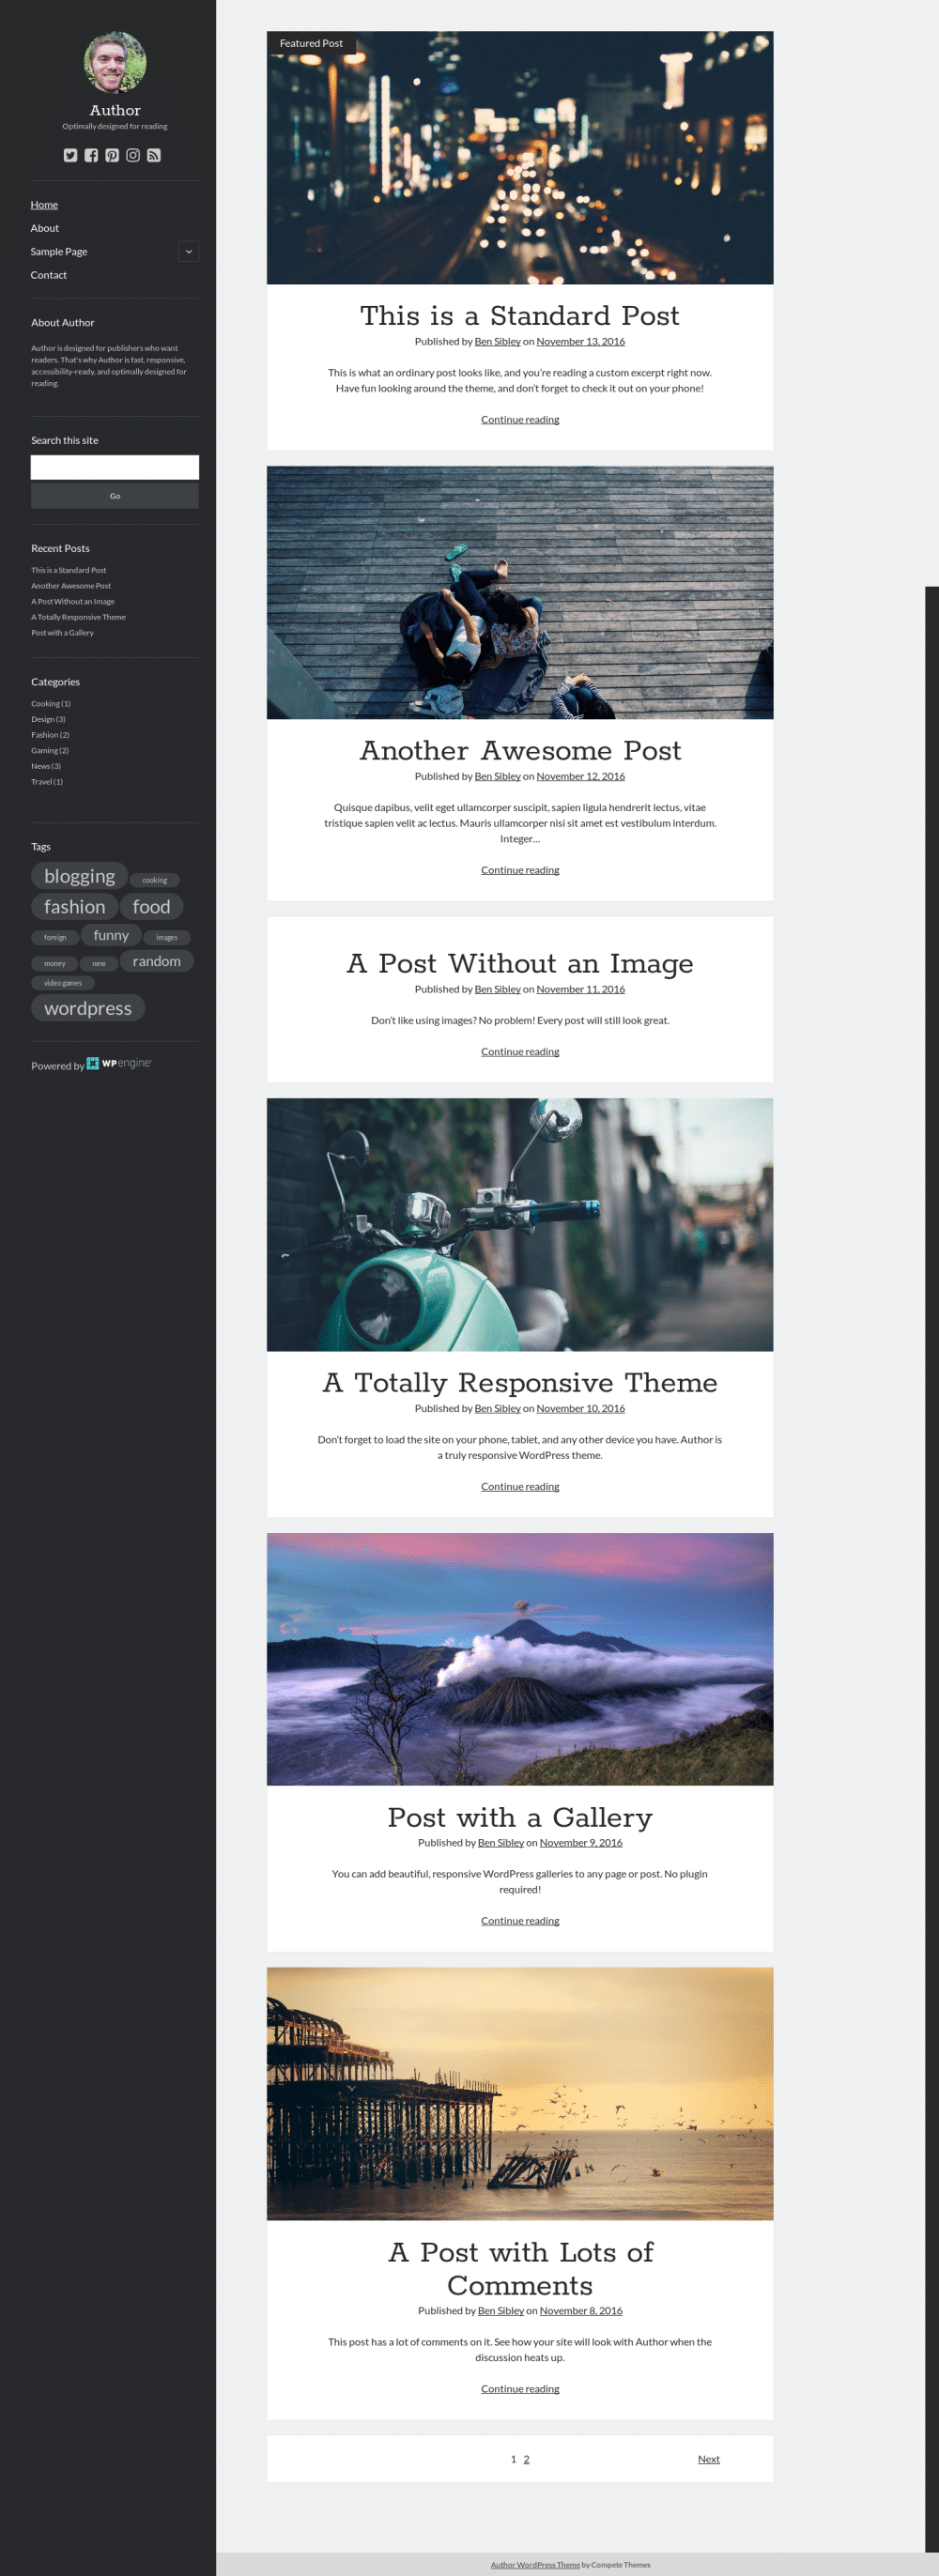Open the Instagram social icon

point(133,155)
